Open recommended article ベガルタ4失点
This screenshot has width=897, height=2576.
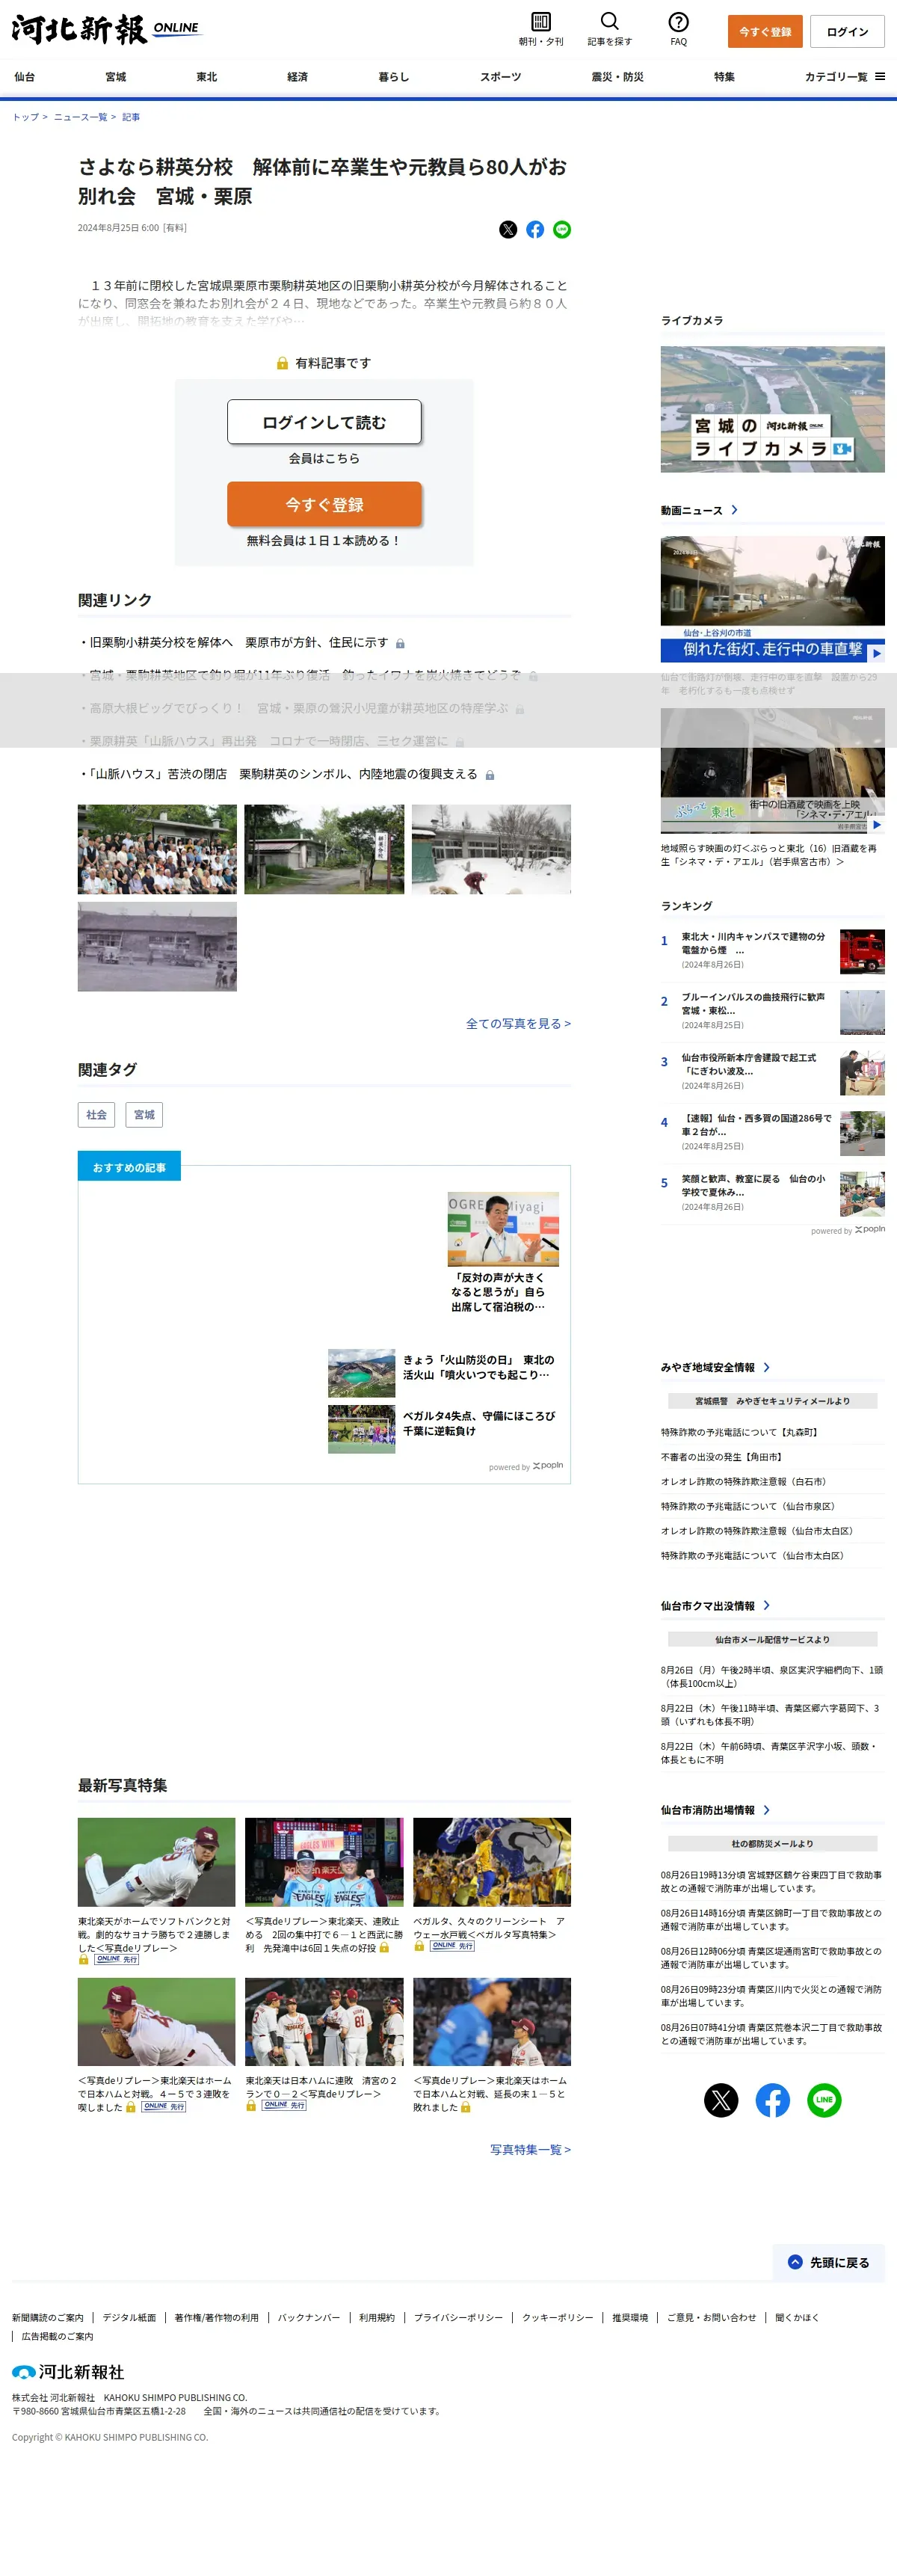[444, 1429]
